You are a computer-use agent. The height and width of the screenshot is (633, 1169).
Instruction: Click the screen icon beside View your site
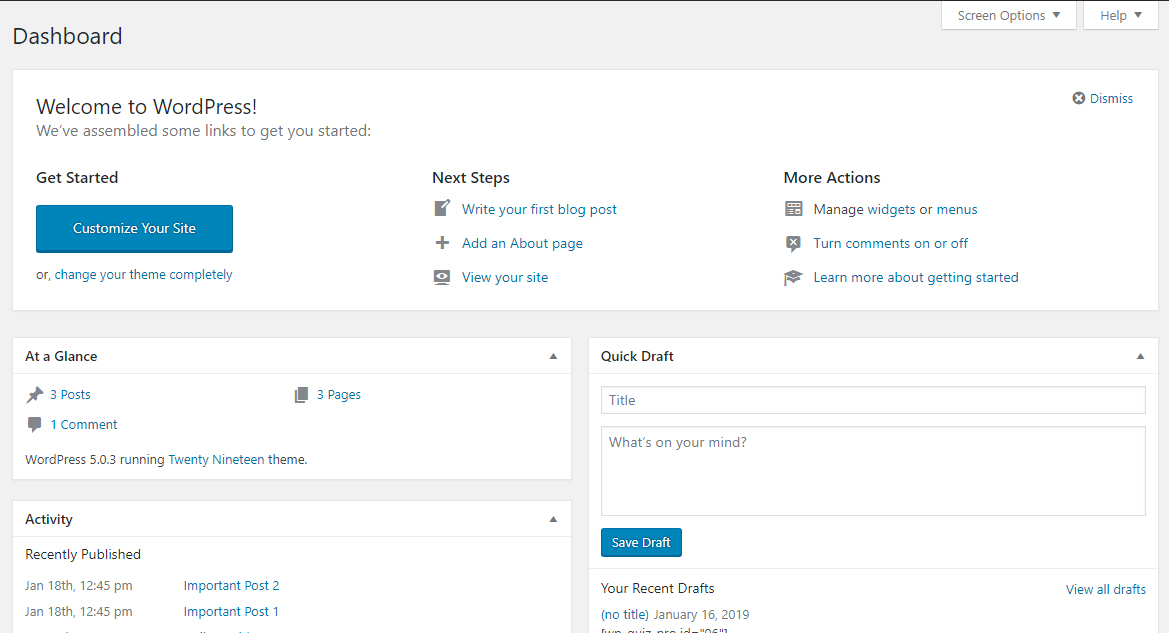pos(442,277)
